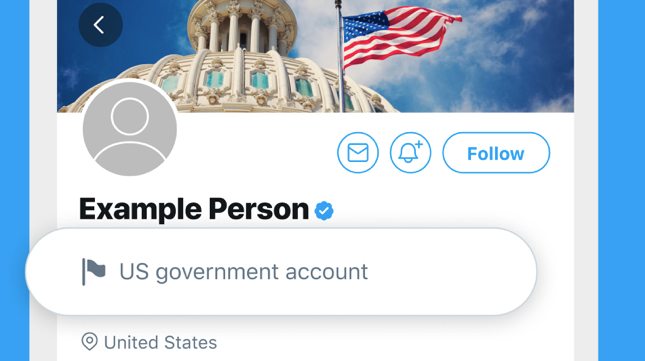Click the location pin icon
The image size is (645, 361).
[89, 342]
